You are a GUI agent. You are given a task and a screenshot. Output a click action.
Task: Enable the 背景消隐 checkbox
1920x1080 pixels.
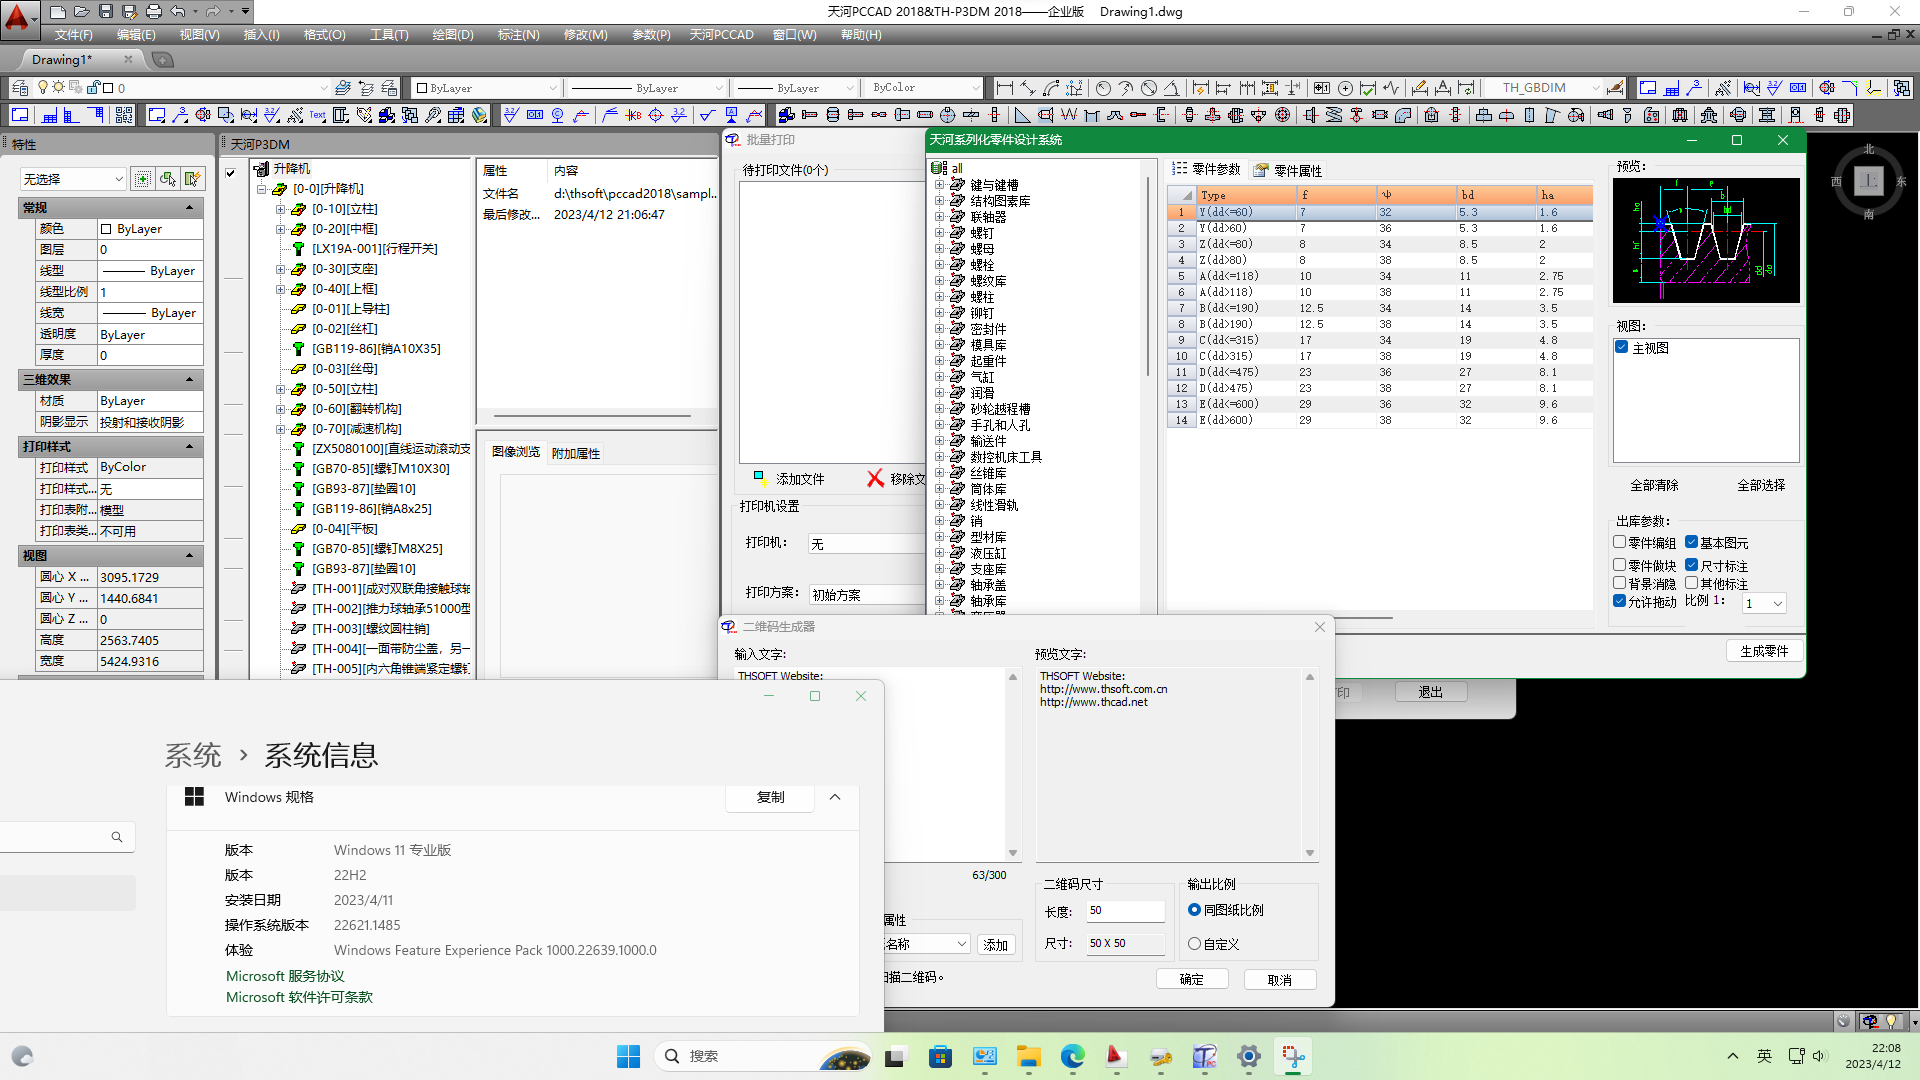click(x=1620, y=583)
